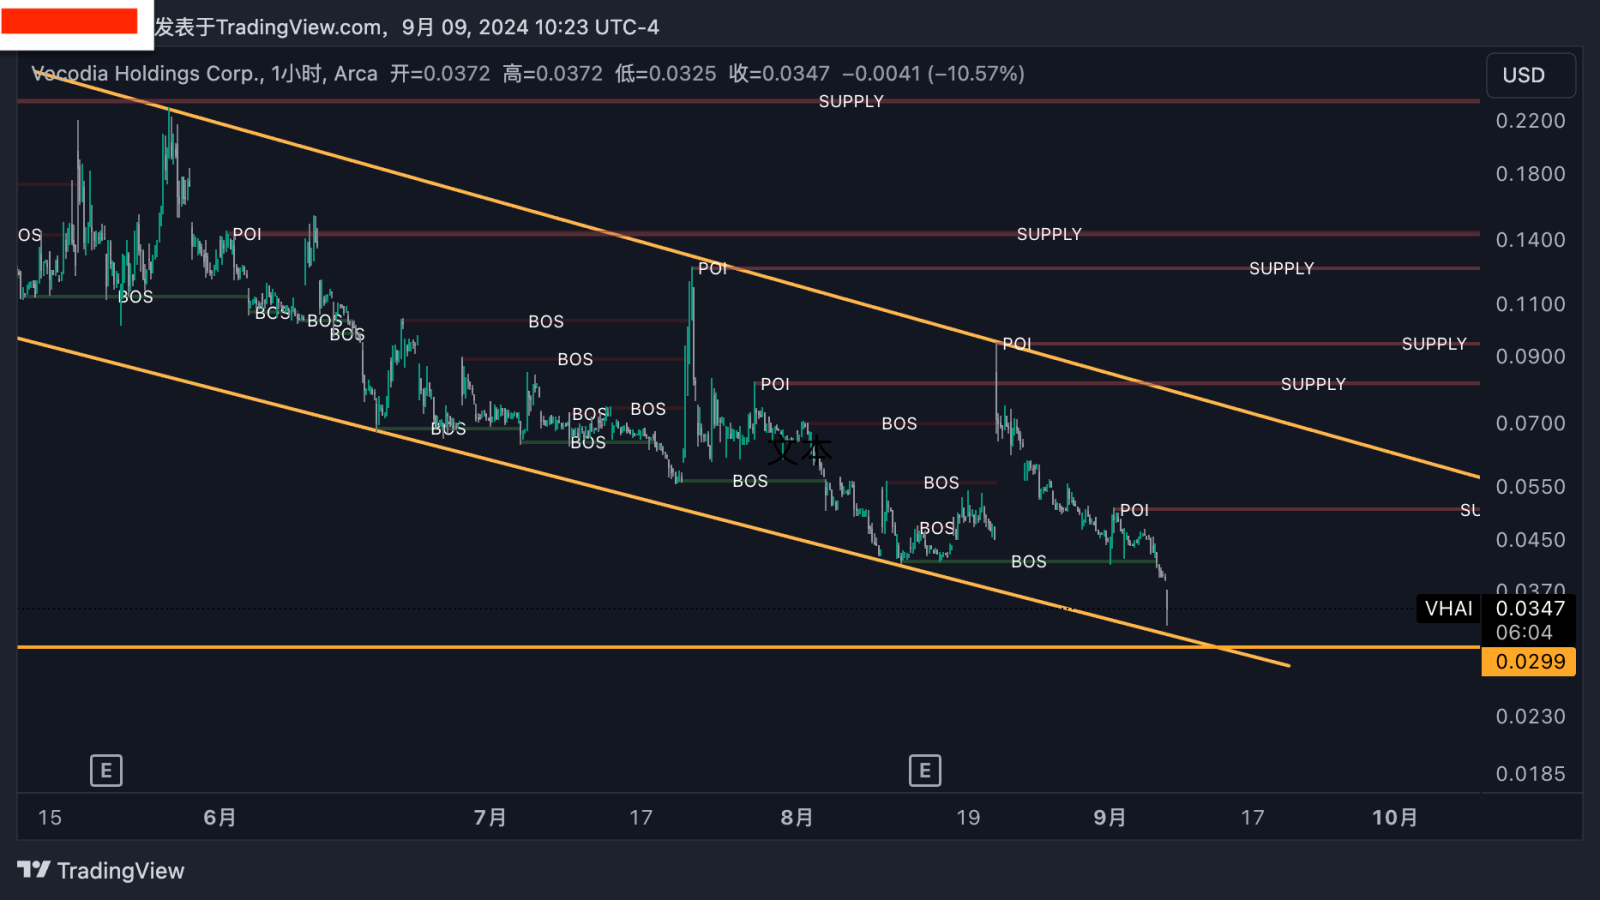Click the 06:04 bar countdown
1600x900 pixels.
(1524, 632)
